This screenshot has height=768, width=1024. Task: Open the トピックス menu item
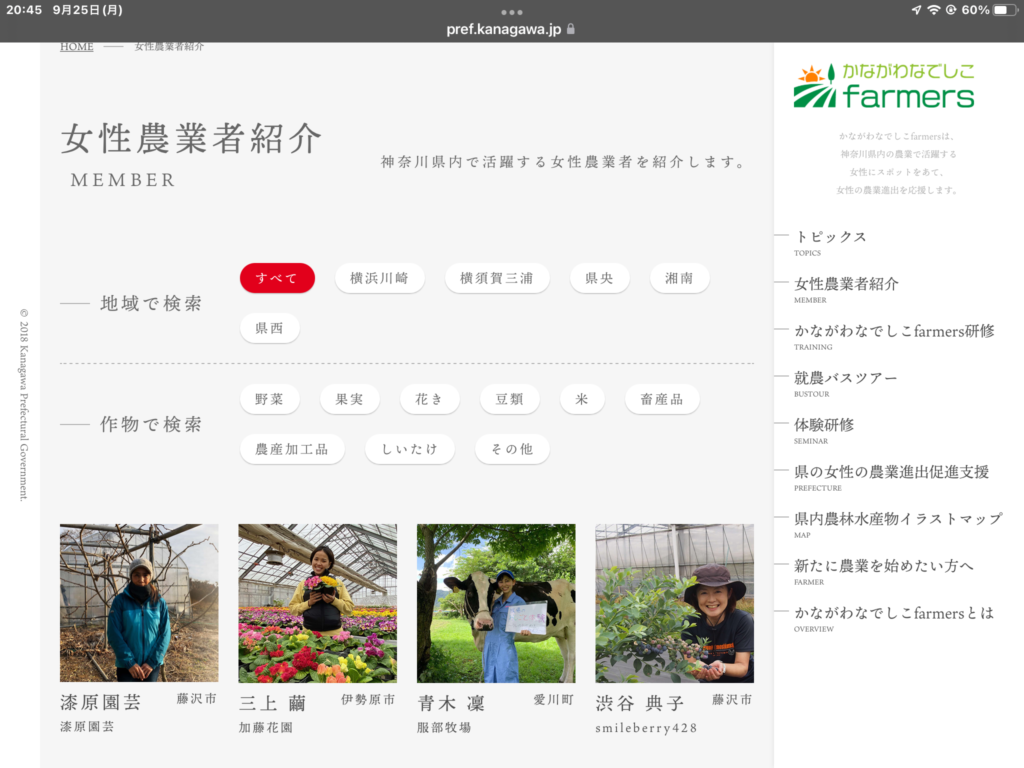830,237
